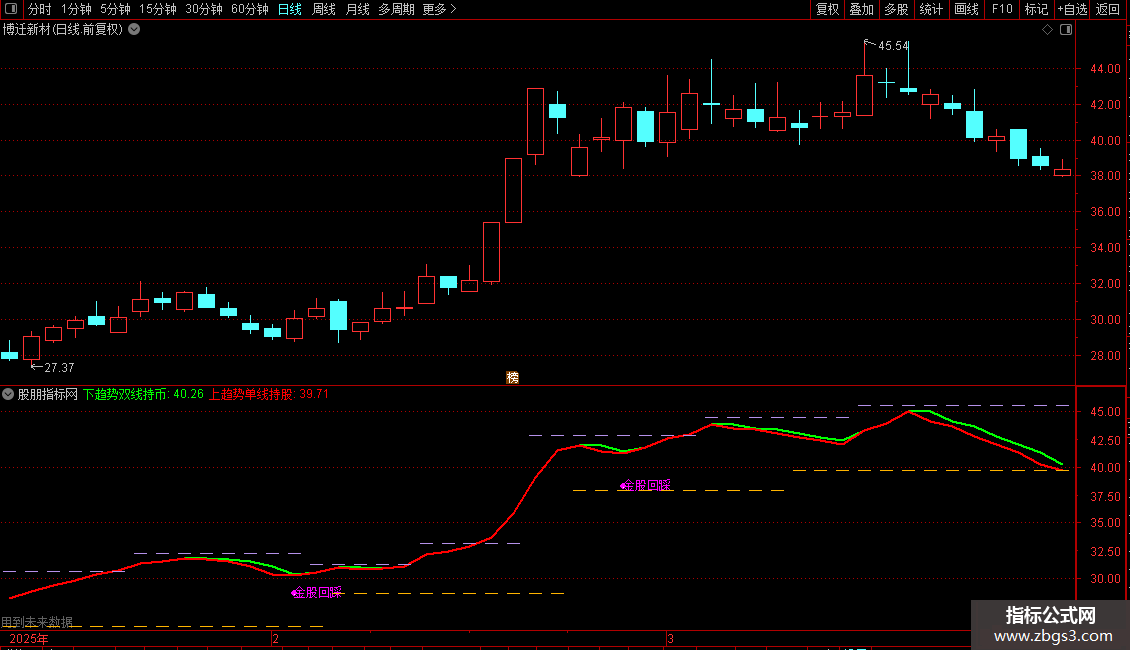
Task: Click the 返回 back button
Action: (x=1108, y=9)
